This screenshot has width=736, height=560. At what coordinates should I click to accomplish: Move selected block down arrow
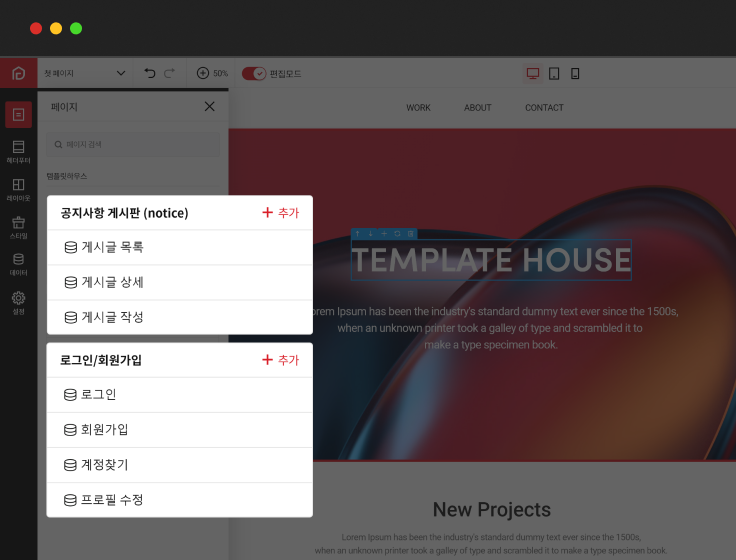(x=370, y=234)
